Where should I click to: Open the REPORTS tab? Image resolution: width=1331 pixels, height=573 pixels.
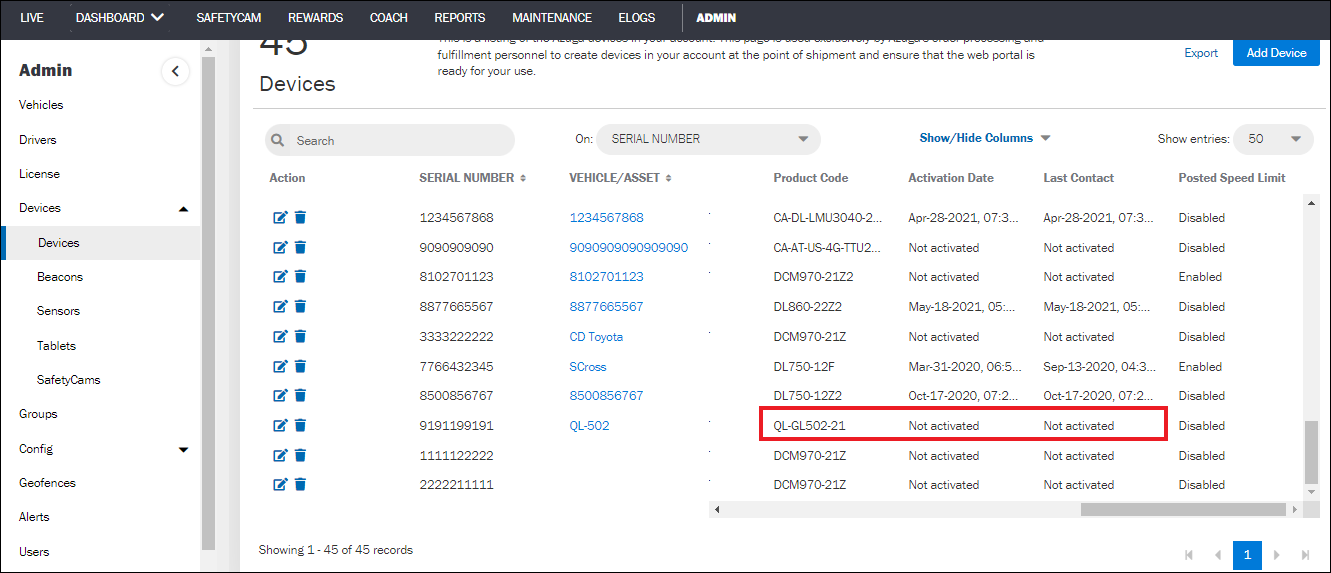click(460, 18)
